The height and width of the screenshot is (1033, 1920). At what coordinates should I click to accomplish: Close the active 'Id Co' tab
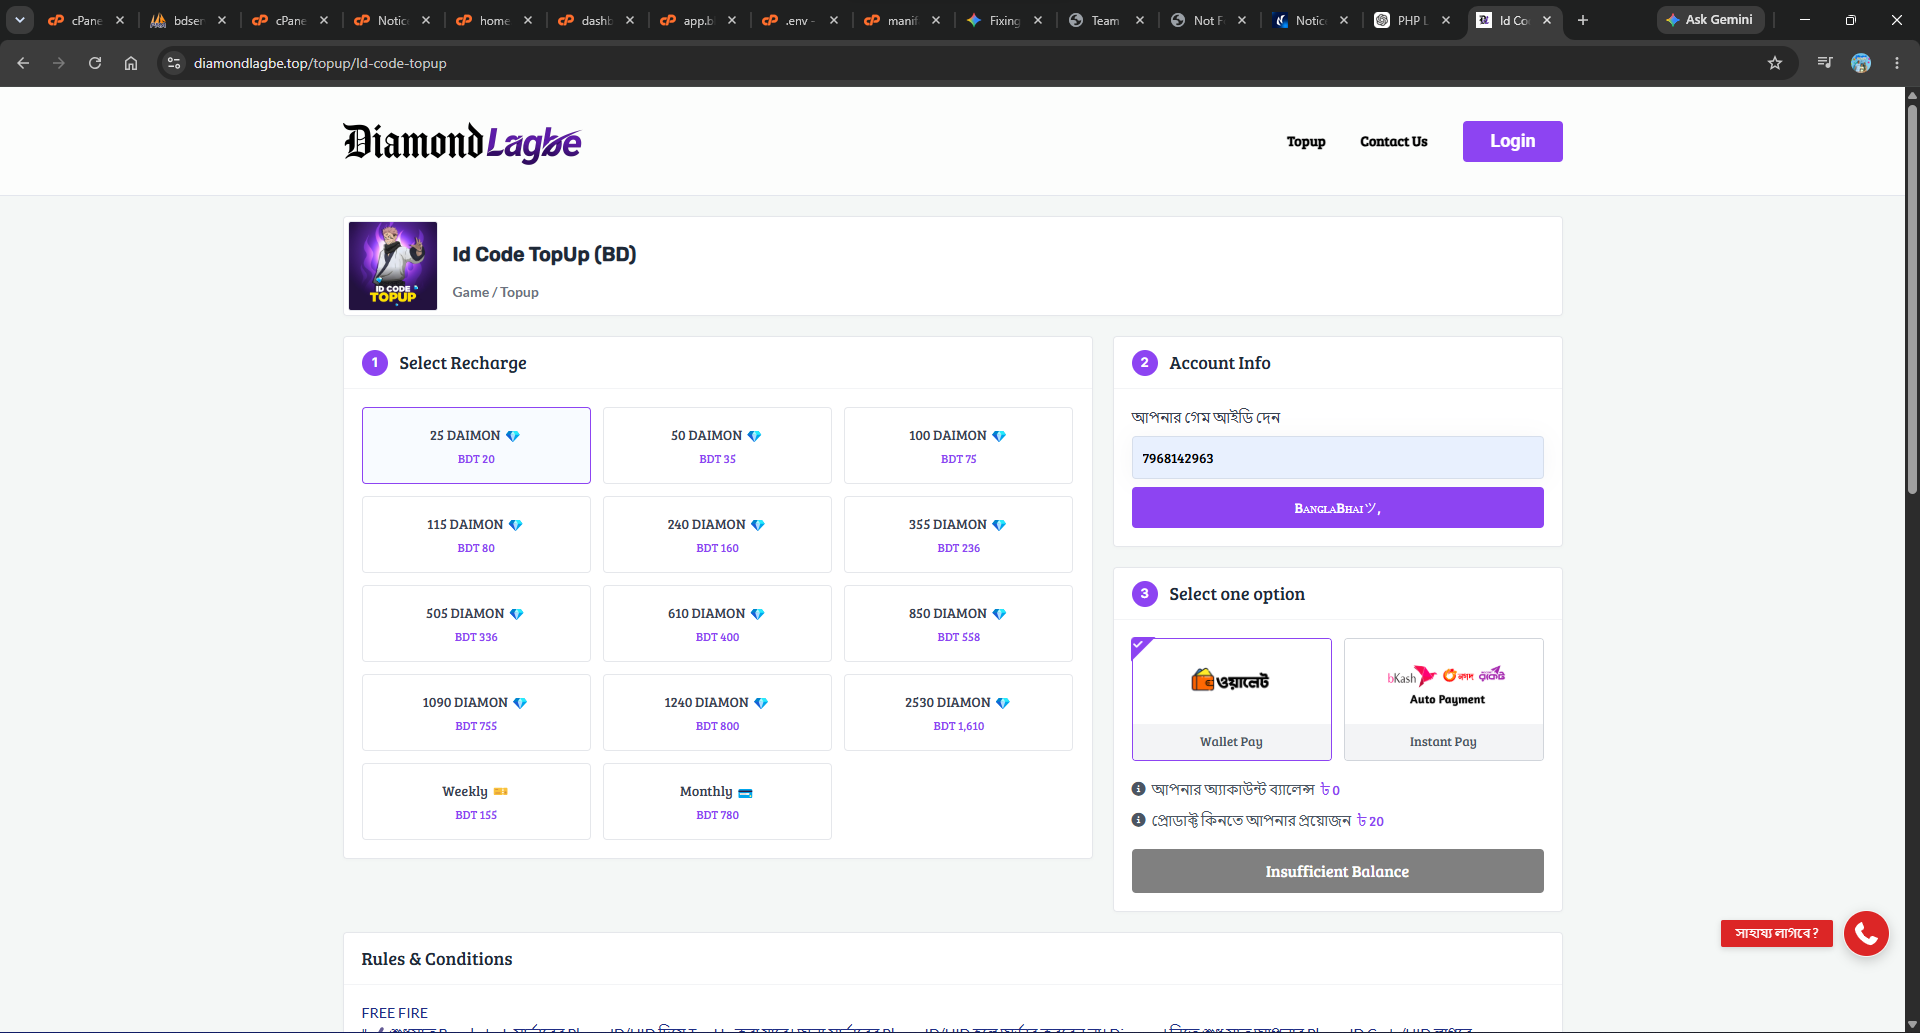pos(1547,20)
